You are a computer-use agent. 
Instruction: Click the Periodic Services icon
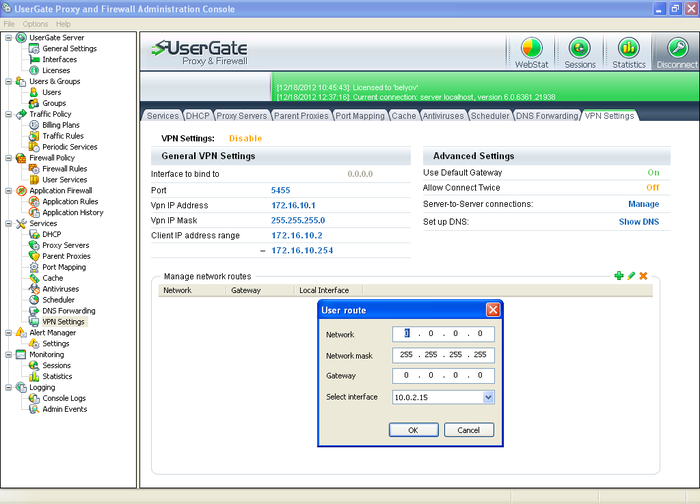34,147
